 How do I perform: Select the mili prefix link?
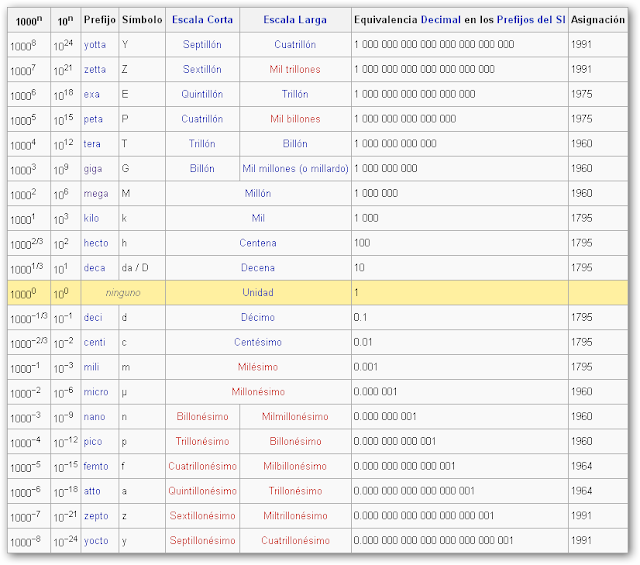91,367
